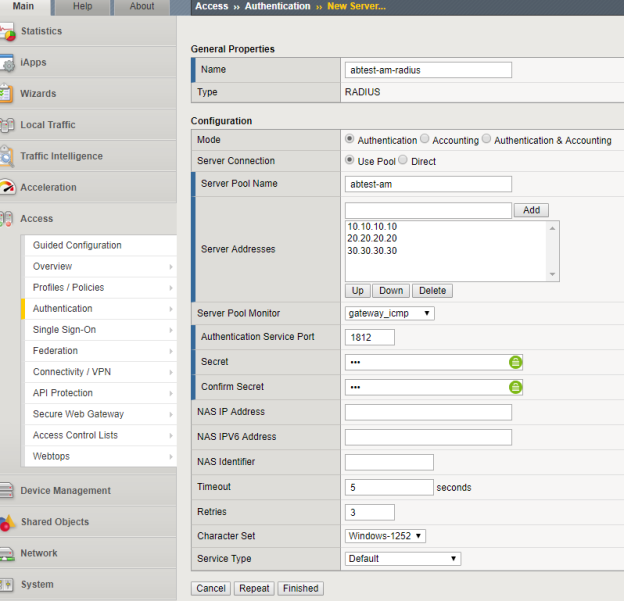Click the Device Management icon
624x601 pixels.
(x=7, y=491)
